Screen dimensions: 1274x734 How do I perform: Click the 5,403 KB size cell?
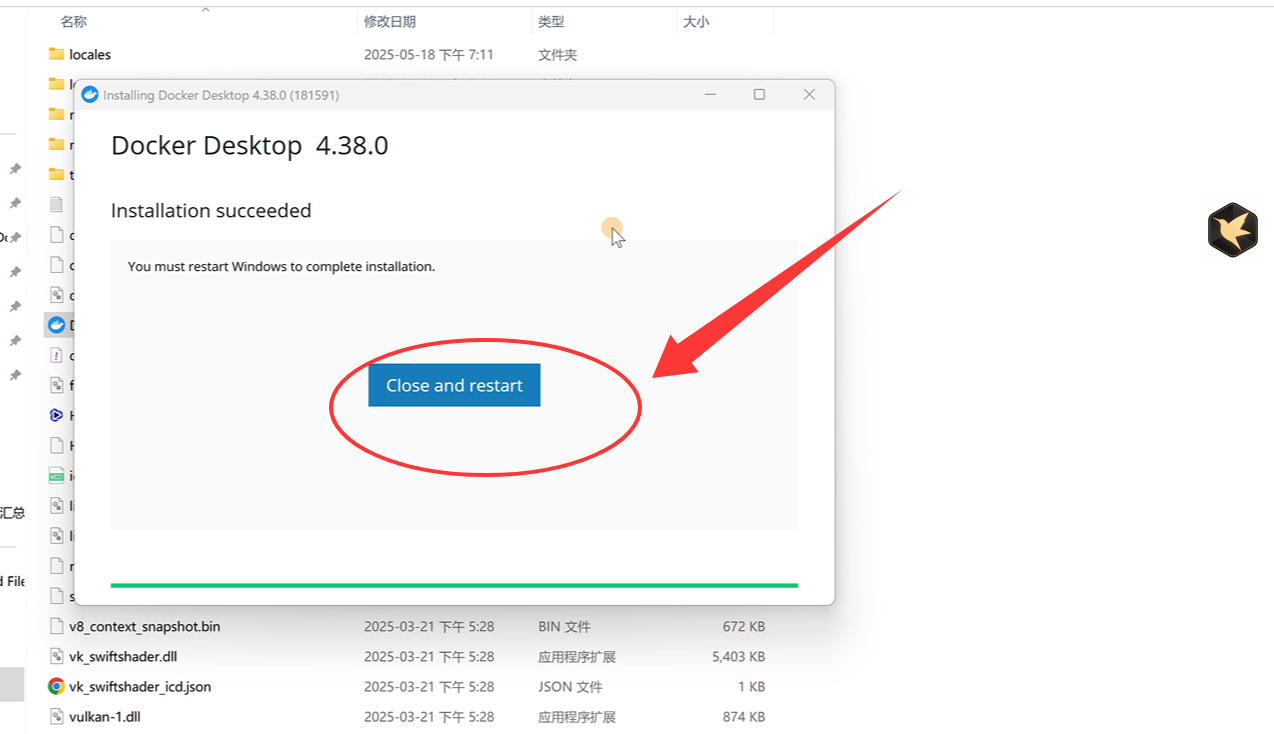click(739, 657)
